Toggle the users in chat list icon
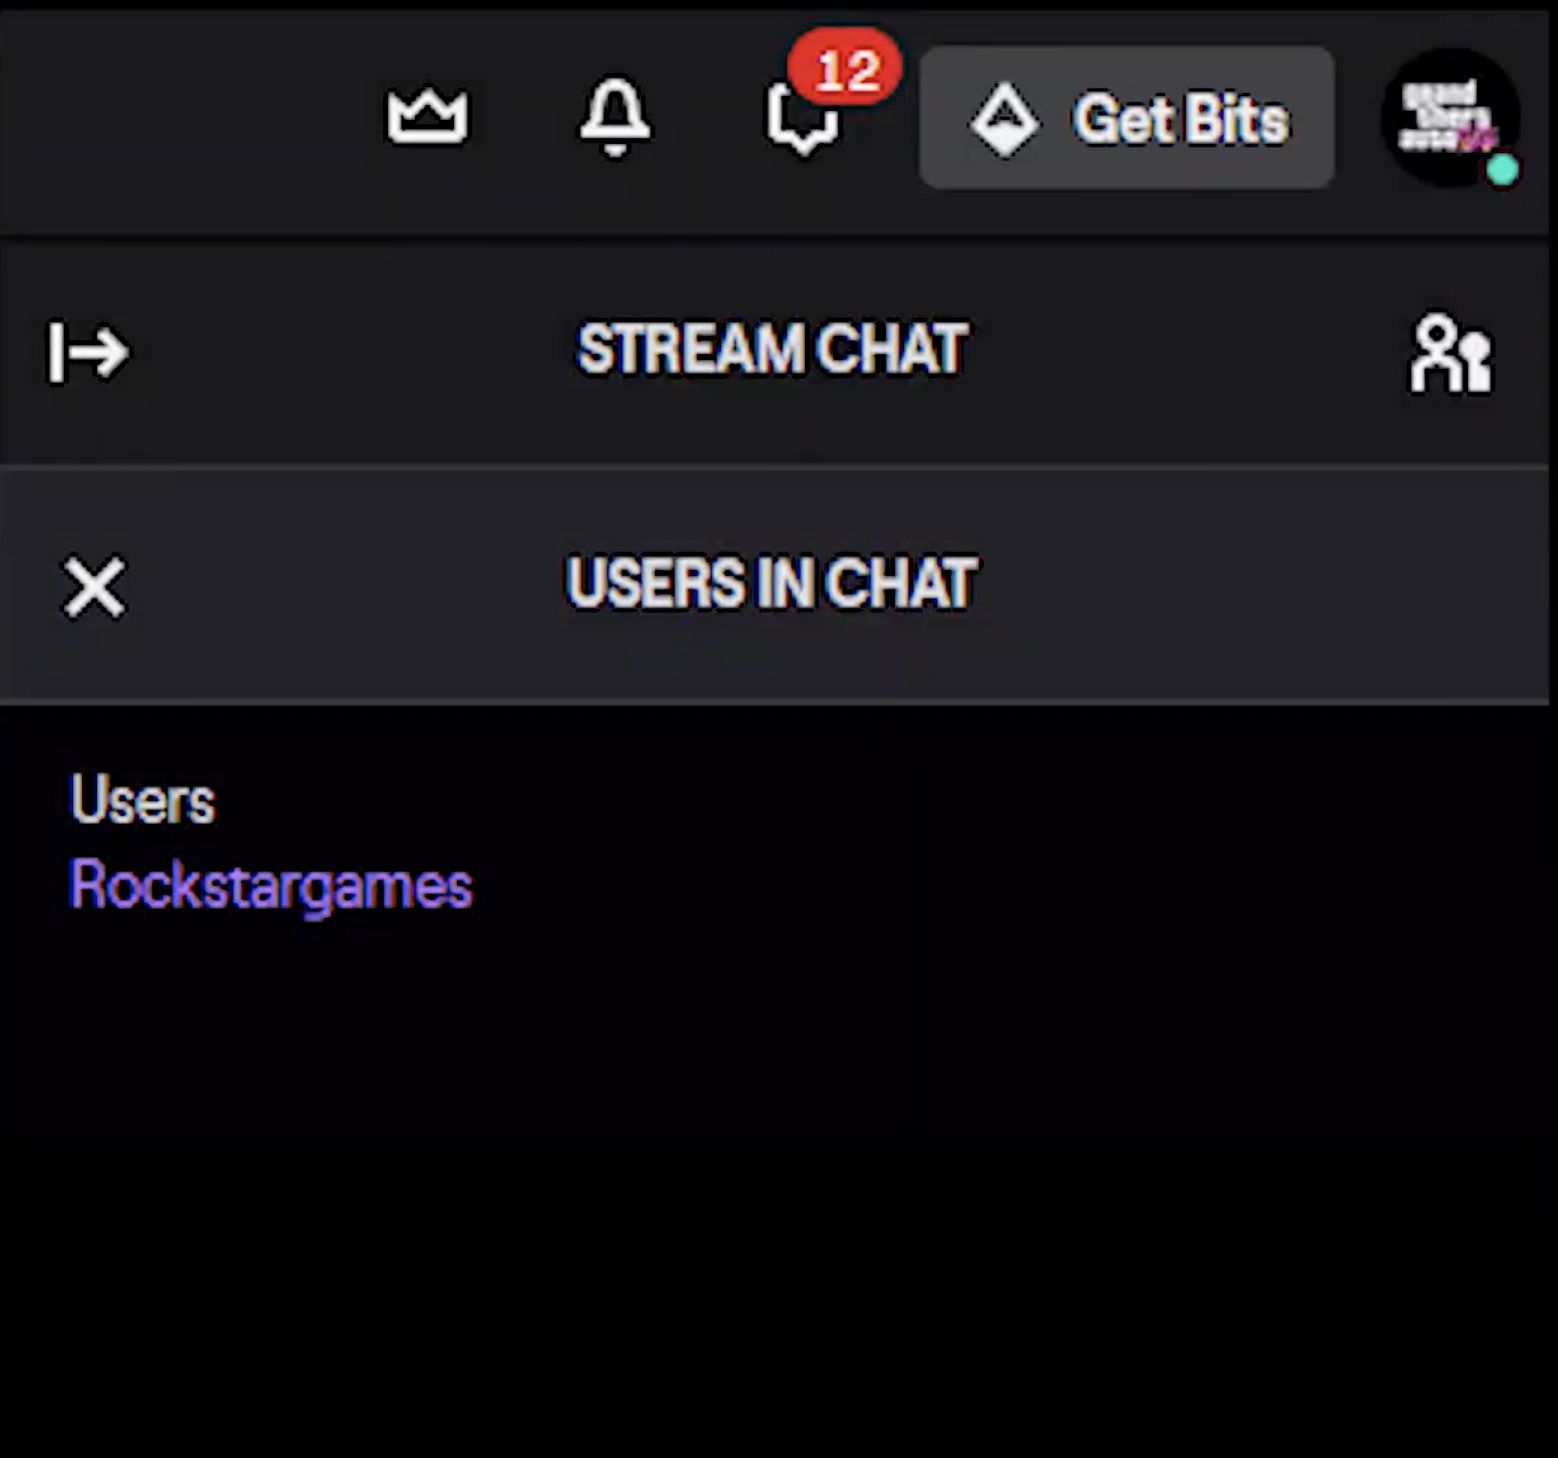This screenshot has width=1558, height=1458. (1451, 353)
